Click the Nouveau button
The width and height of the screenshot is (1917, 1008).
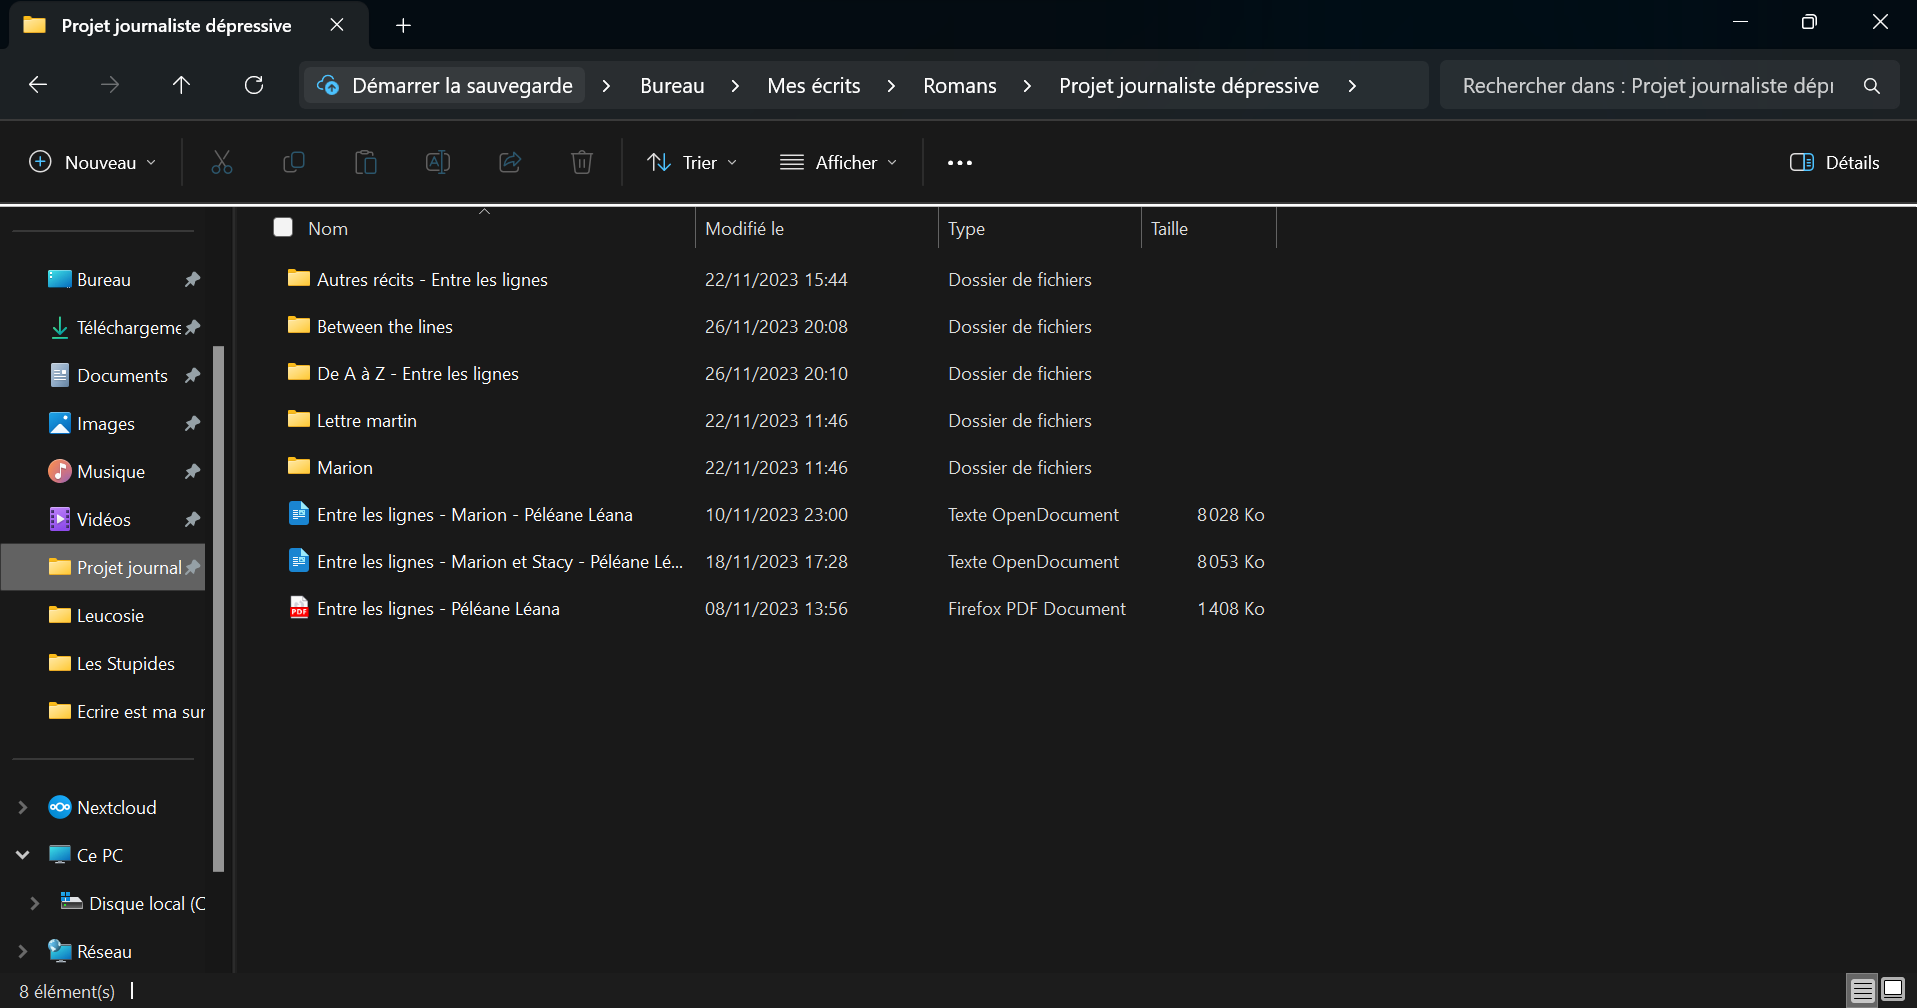pyautogui.click(x=93, y=162)
